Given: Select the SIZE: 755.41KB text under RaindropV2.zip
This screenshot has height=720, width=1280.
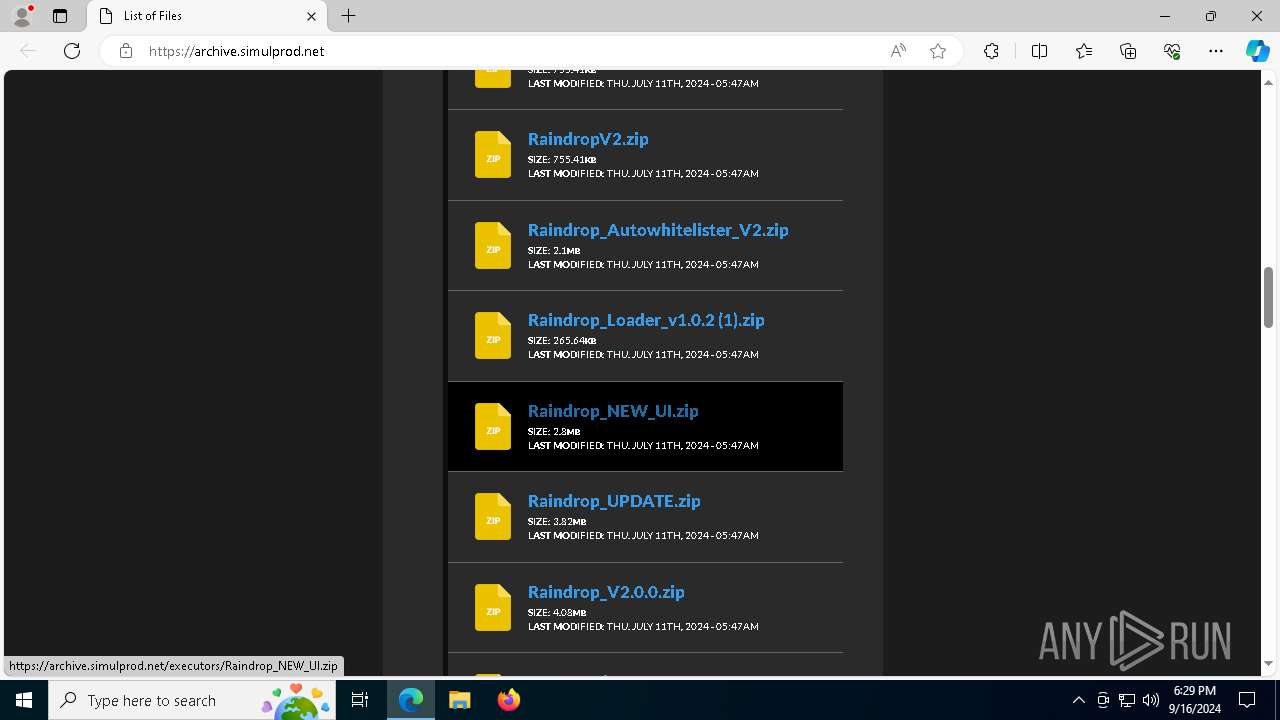Looking at the screenshot, I should [562, 160].
